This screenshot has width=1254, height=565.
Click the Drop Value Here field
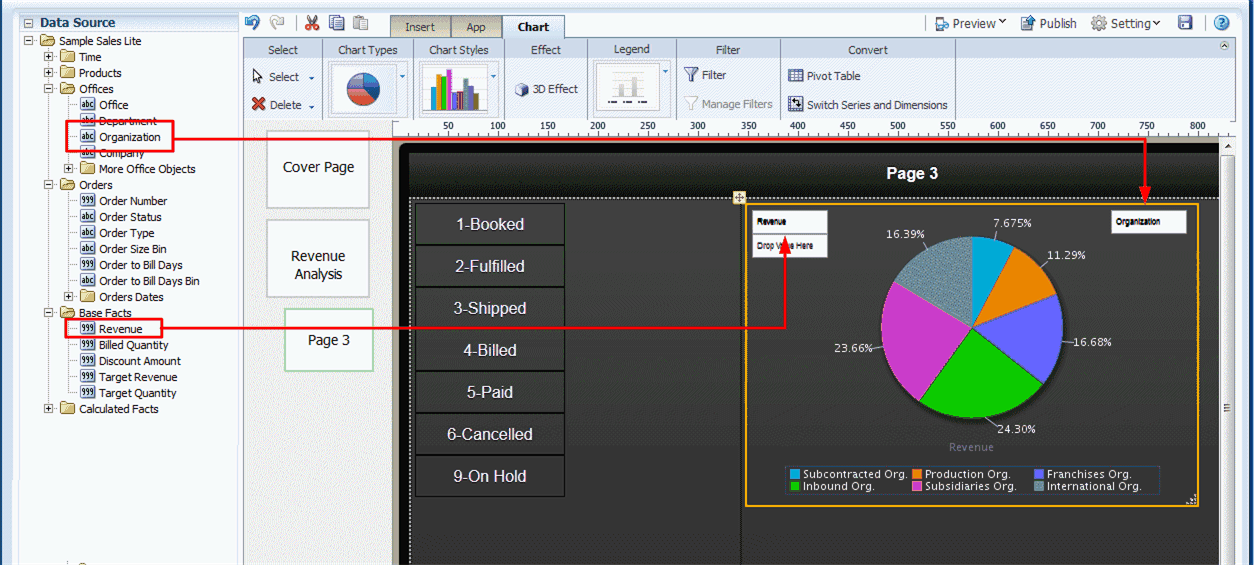(790, 246)
